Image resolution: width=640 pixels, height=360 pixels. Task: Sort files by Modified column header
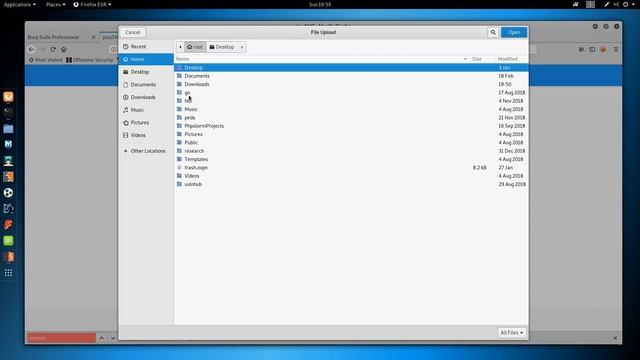pyautogui.click(x=511, y=59)
